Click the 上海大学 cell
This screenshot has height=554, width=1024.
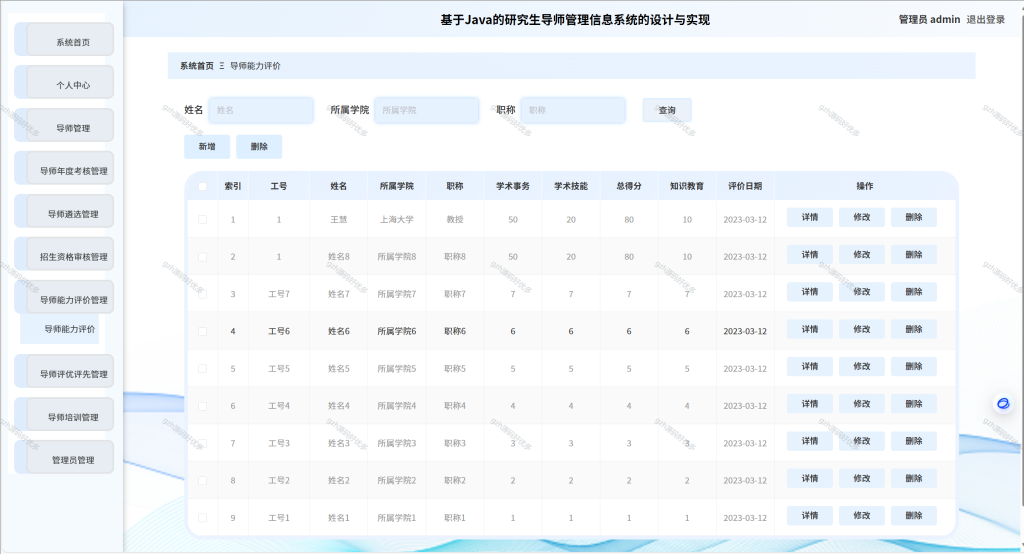click(396, 220)
